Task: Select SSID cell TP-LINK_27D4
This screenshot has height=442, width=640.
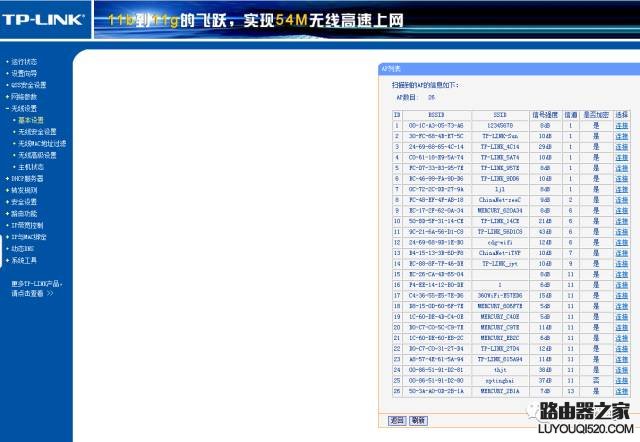Action: point(500,349)
